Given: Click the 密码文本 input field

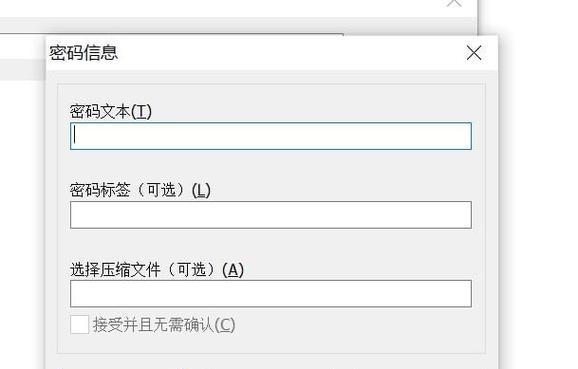Looking at the screenshot, I should (x=271, y=136).
